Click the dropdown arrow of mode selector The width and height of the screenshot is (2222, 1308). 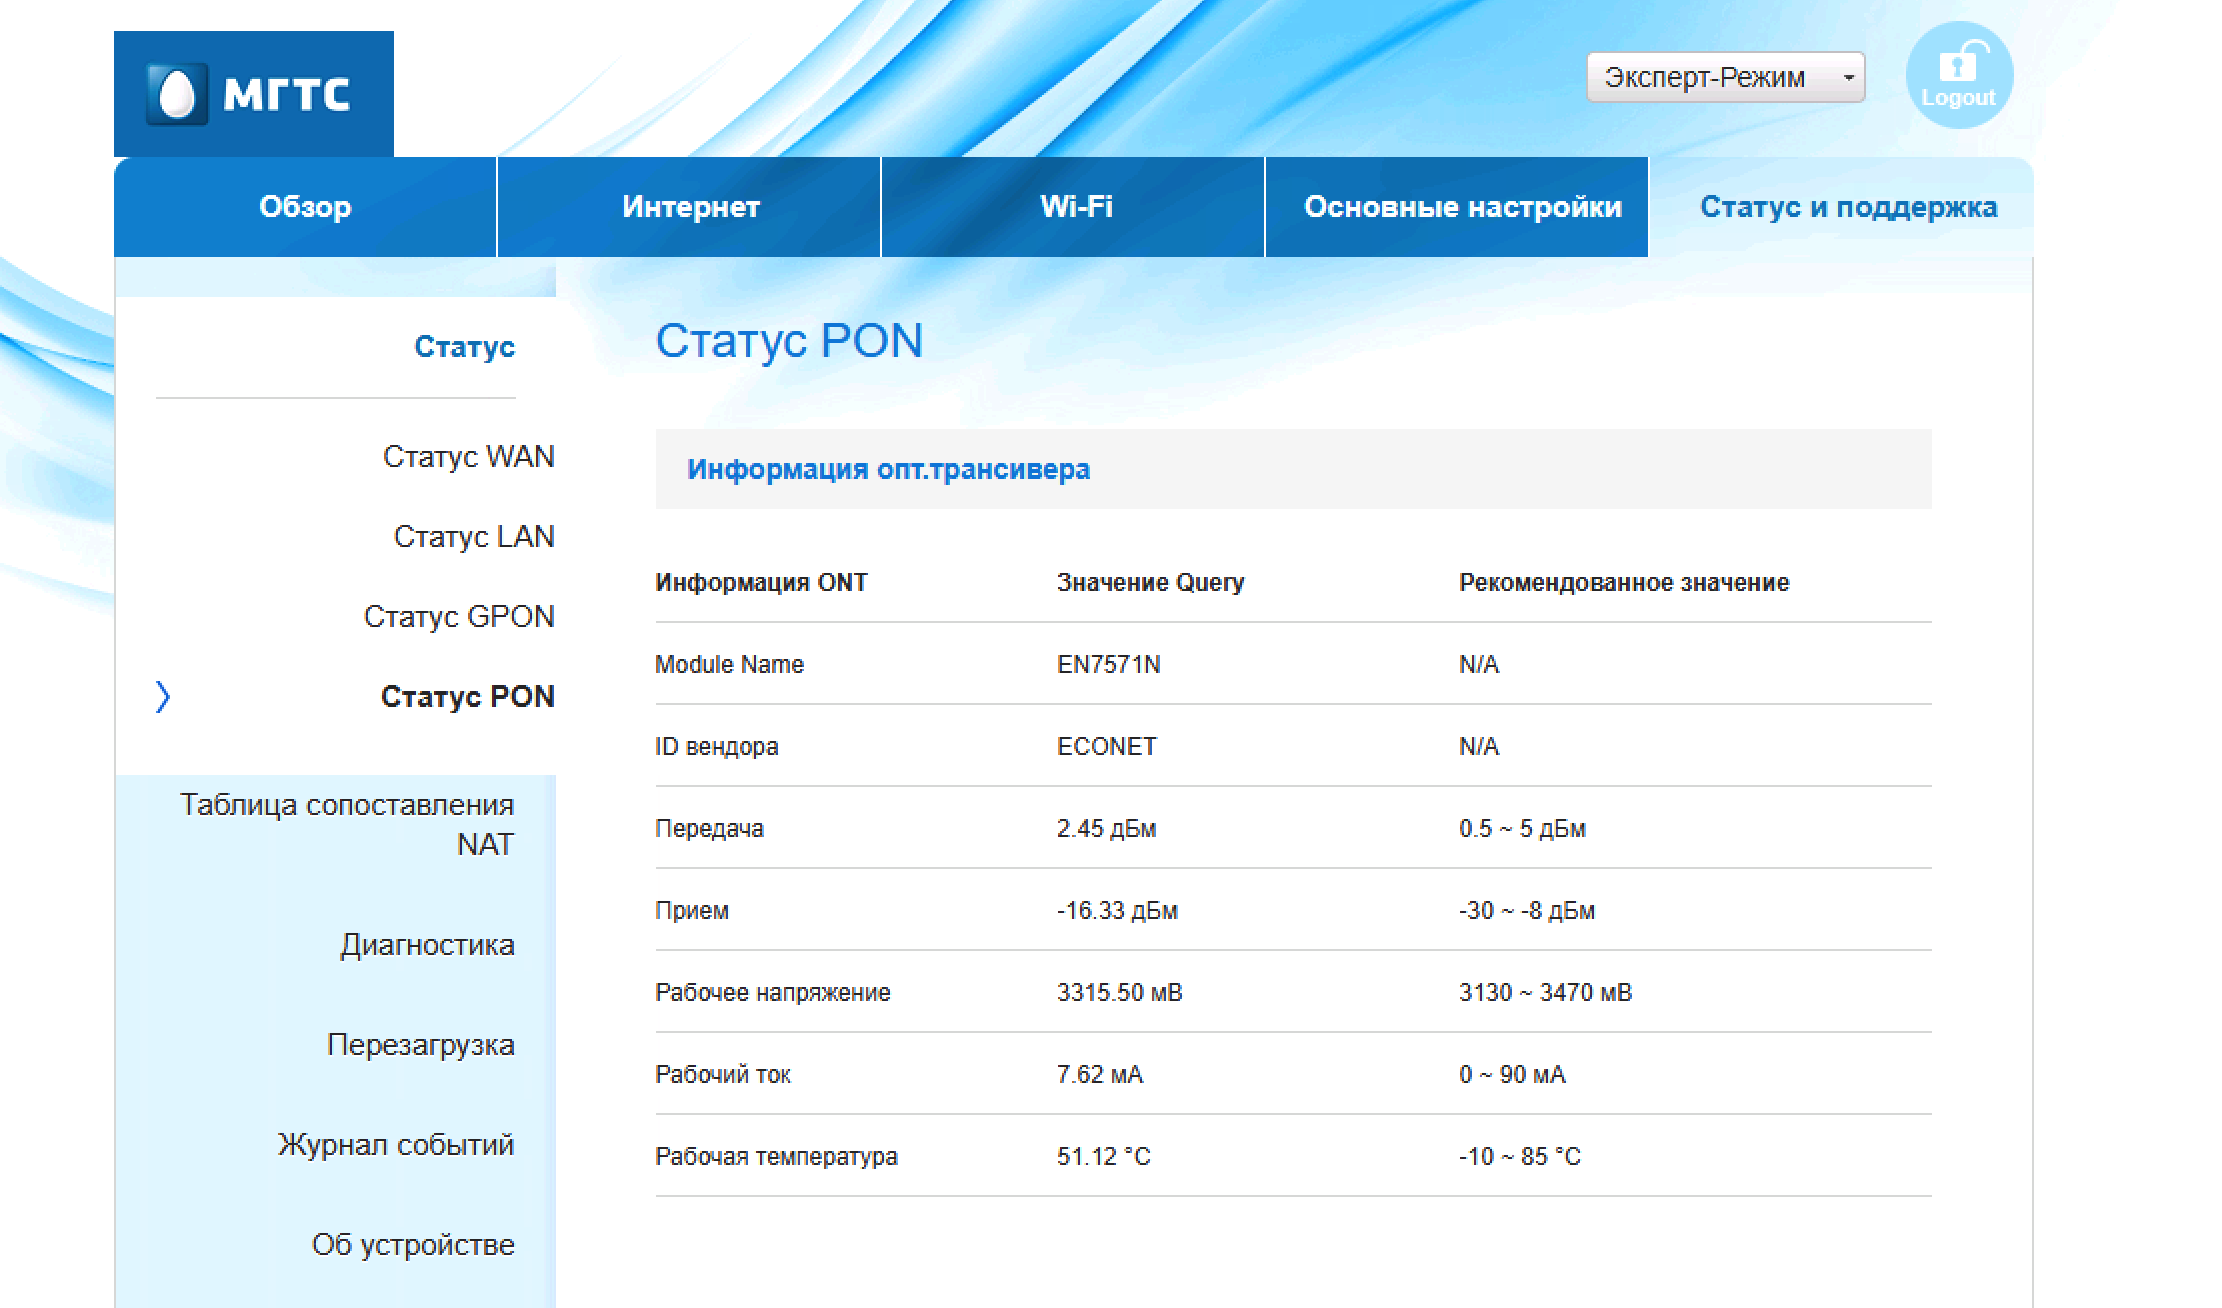(x=1848, y=77)
